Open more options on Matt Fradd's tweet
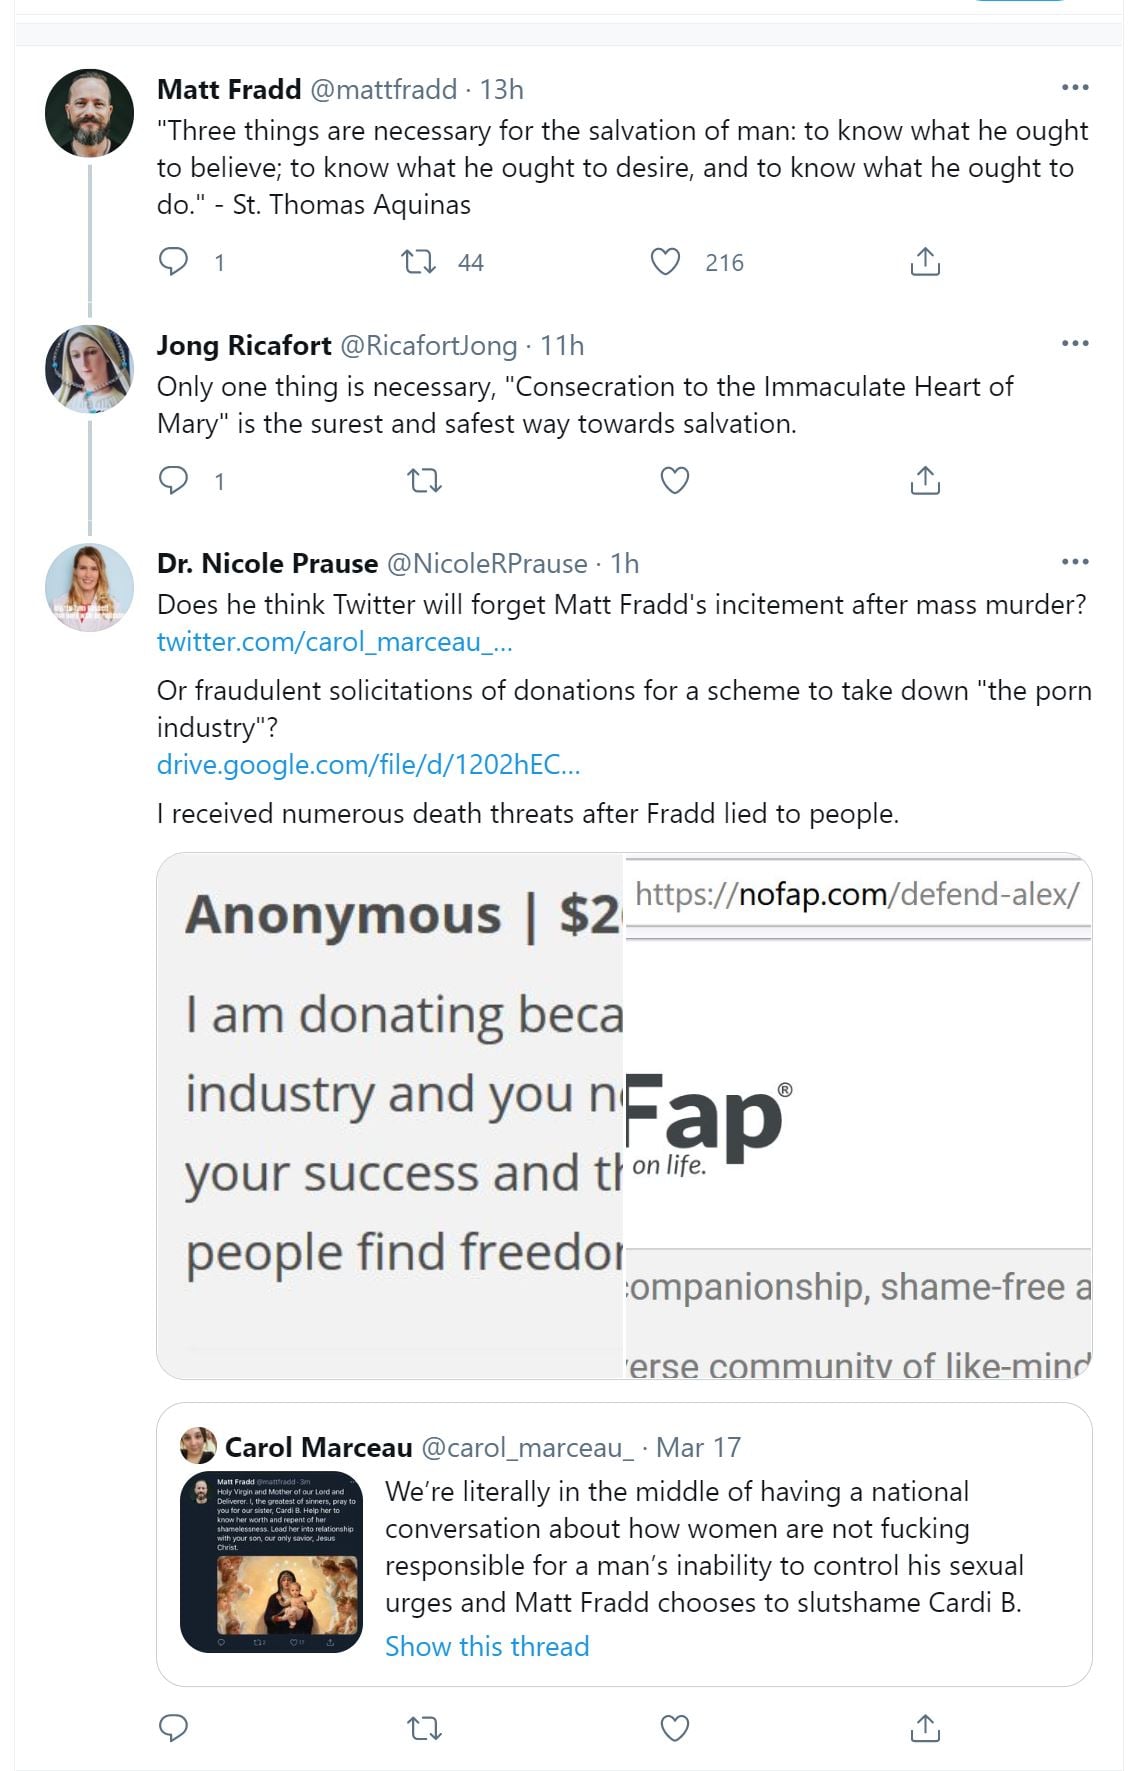1136x1771 pixels. pos(1075,88)
